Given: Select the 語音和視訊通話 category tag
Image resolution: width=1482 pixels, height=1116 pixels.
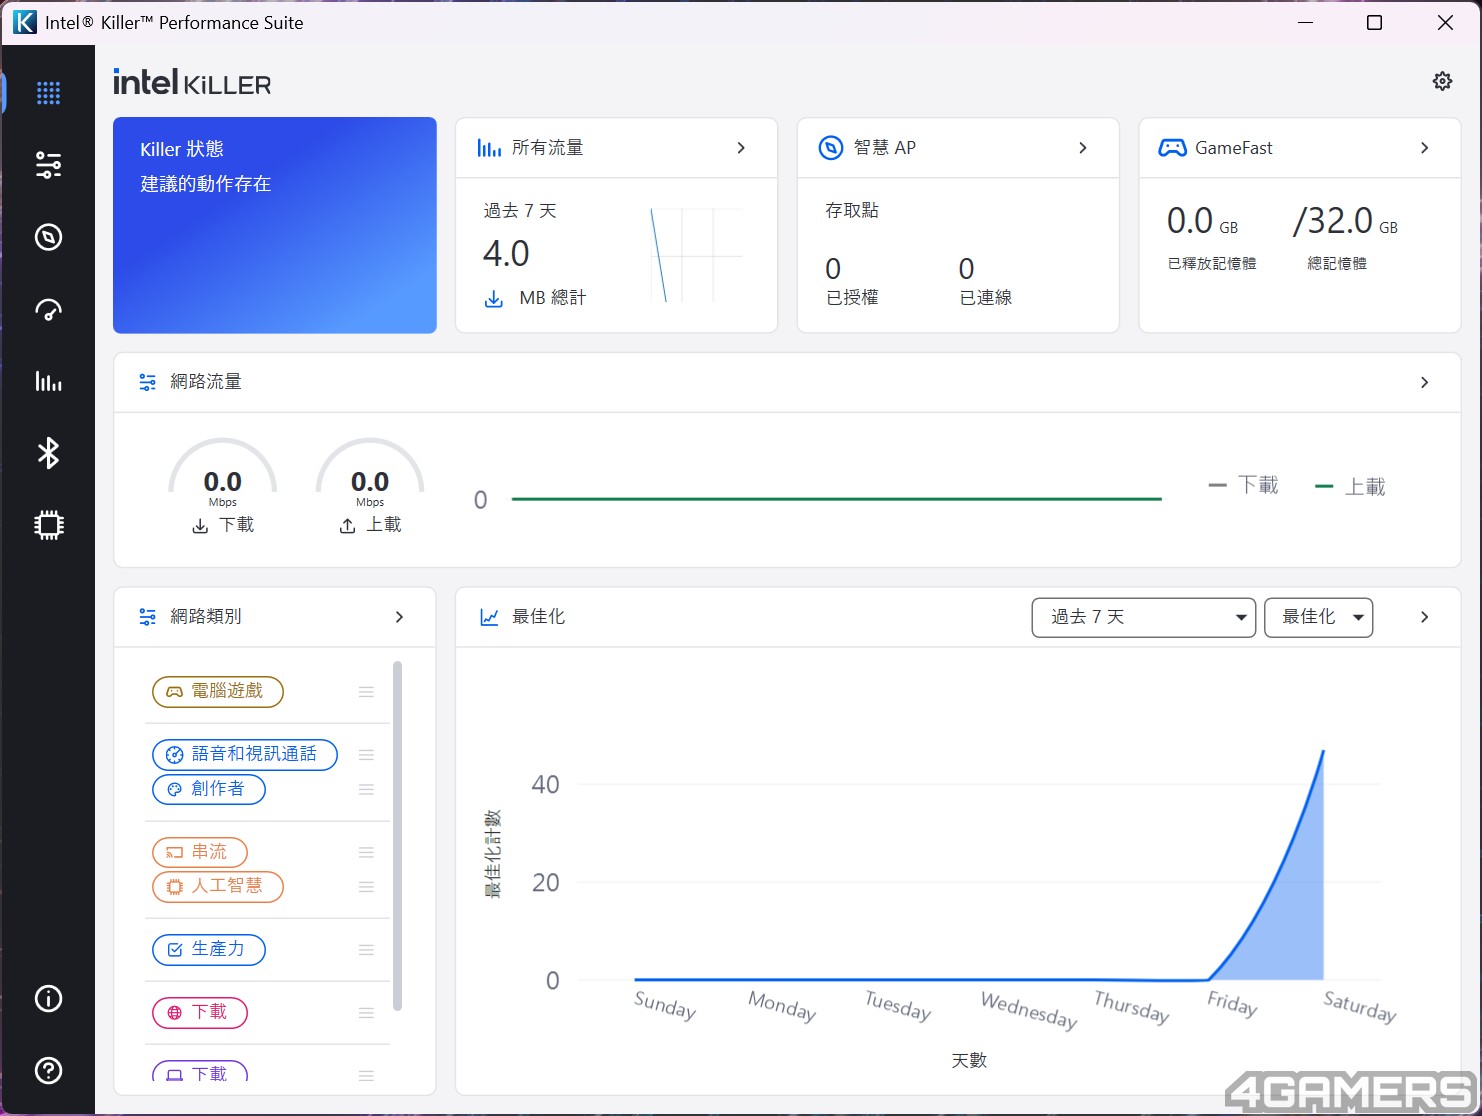Looking at the screenshot, I should [x=245, y=755].
